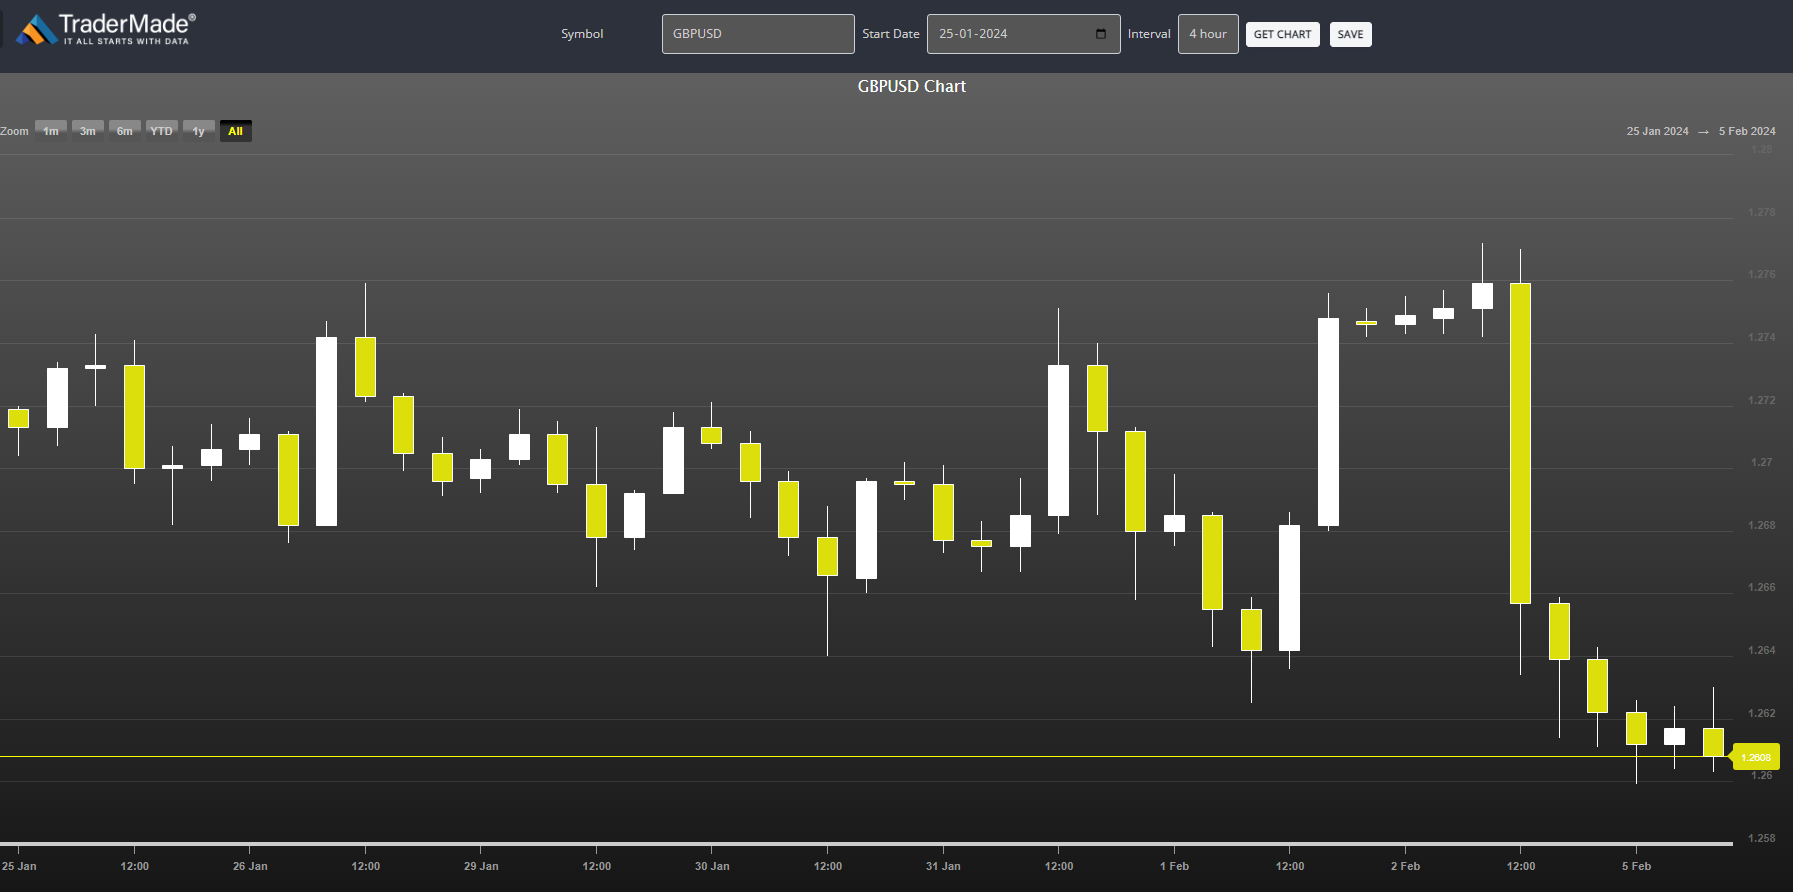Select the 1y zoom range button
1793x892 pixels.
[x=199, y=131]
